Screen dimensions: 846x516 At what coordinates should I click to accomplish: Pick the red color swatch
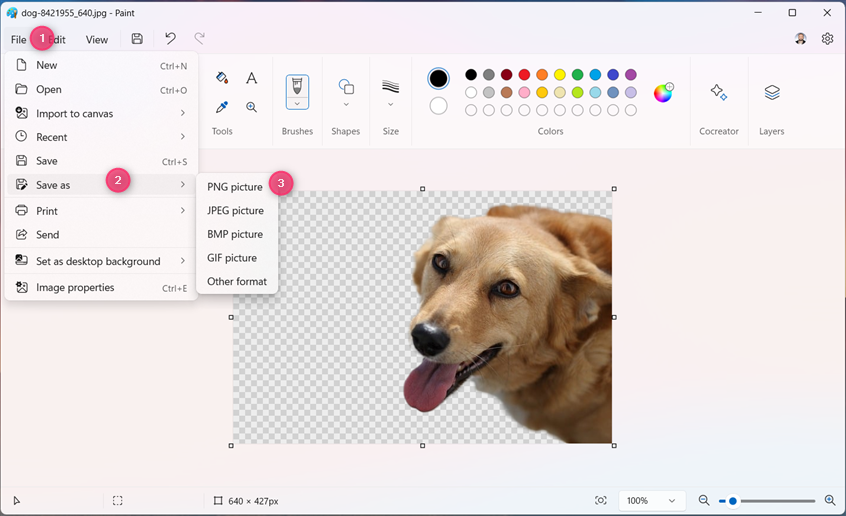point(525,75)
